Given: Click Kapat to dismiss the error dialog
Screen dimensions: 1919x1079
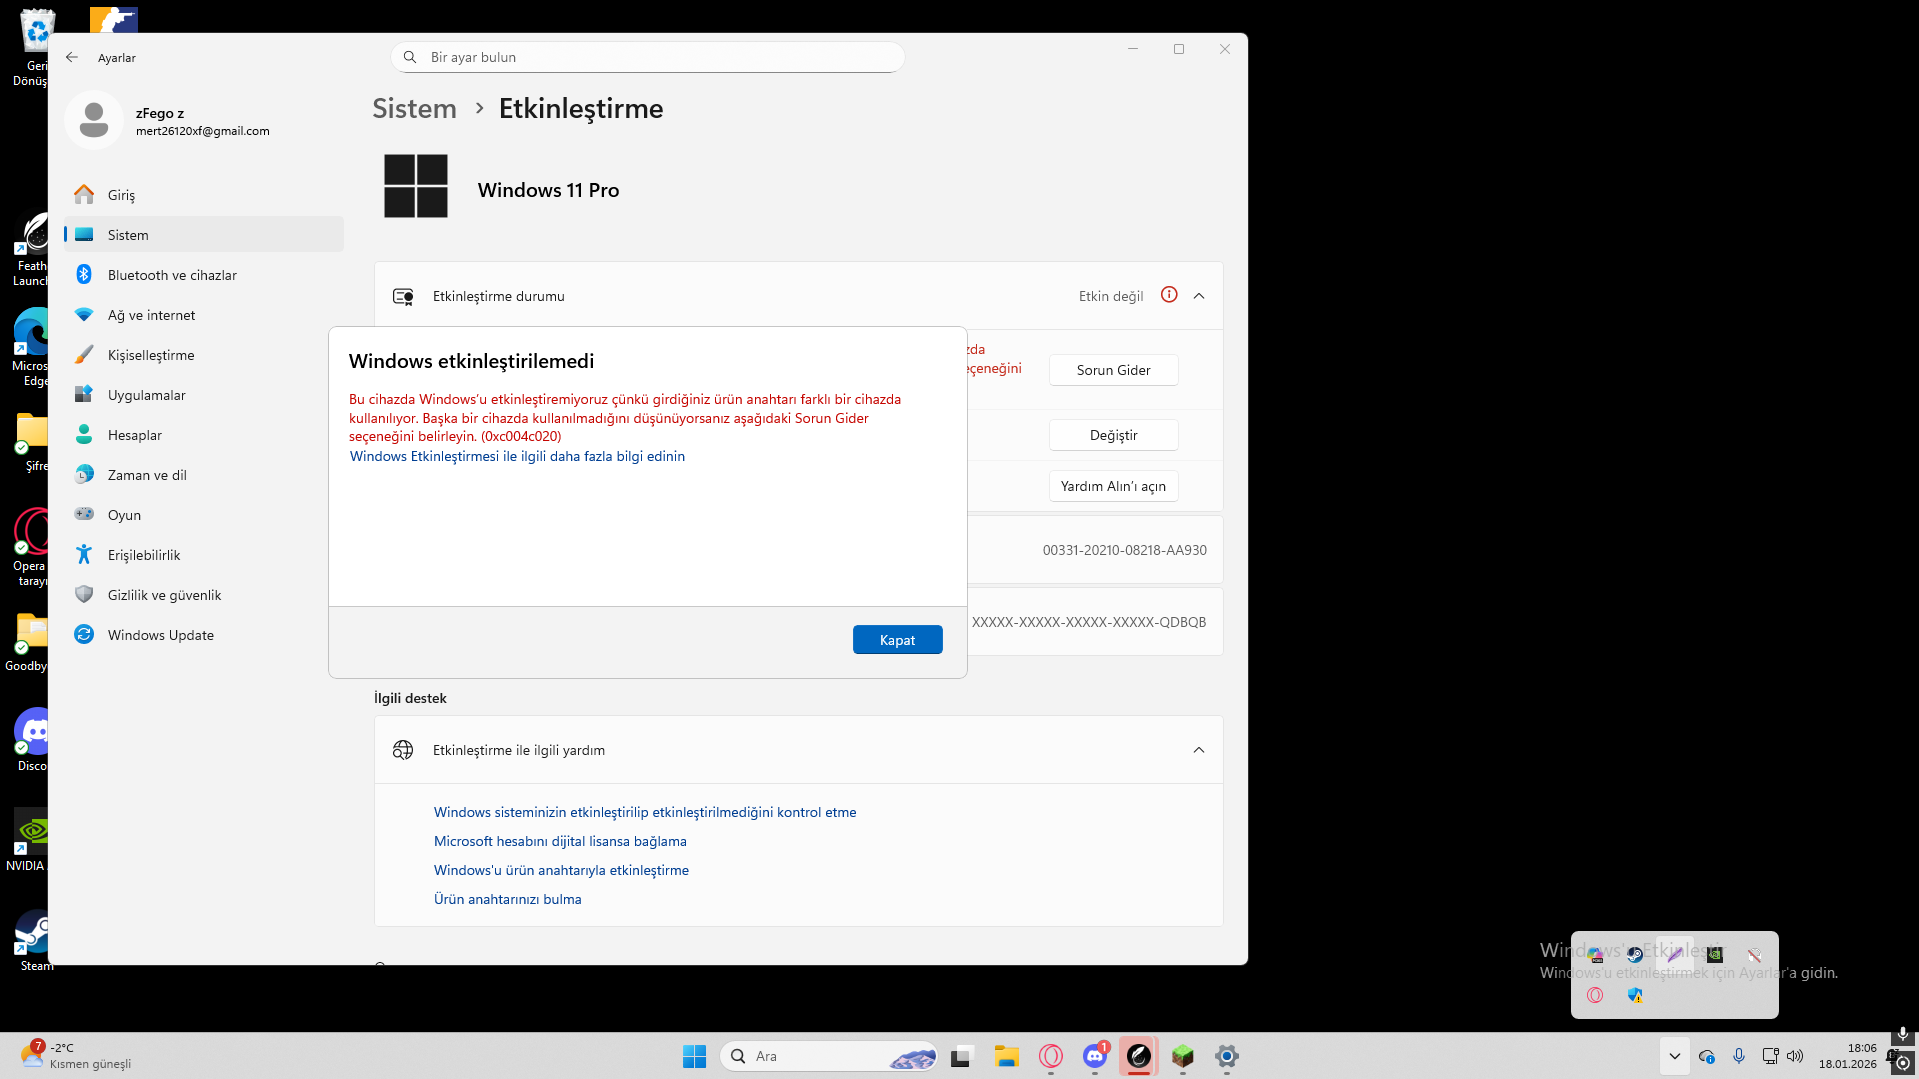Looking at the screenshot, I should (x=897, y=640).
